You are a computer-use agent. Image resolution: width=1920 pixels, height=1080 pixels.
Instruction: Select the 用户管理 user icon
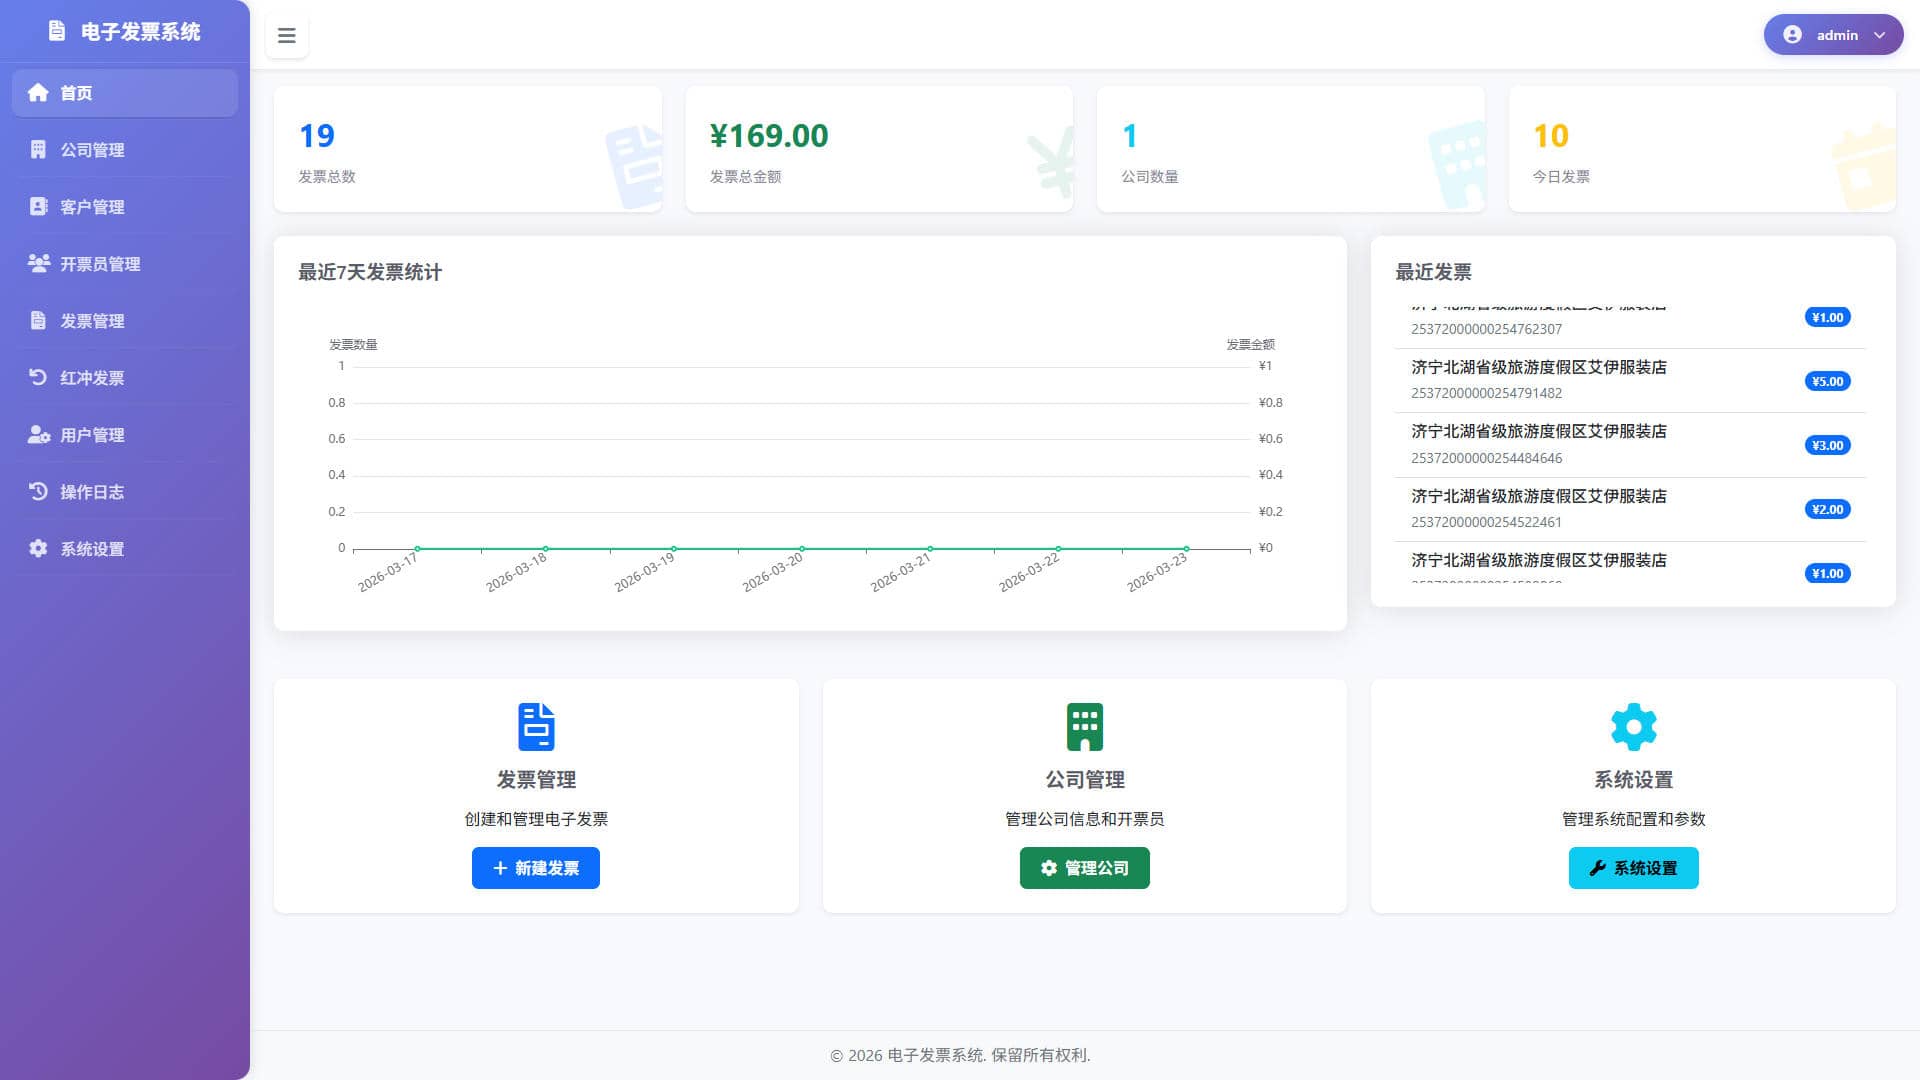click(39, 435)
